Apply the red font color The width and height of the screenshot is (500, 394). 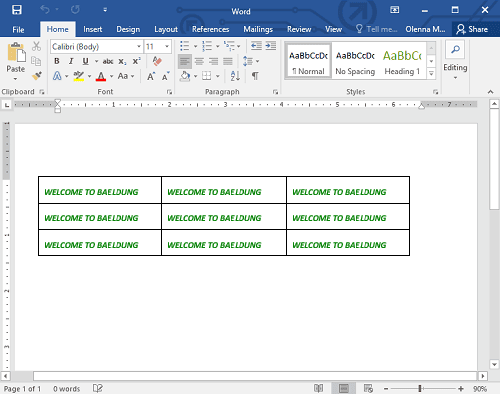pyautogui.click(x=101, y=76)
